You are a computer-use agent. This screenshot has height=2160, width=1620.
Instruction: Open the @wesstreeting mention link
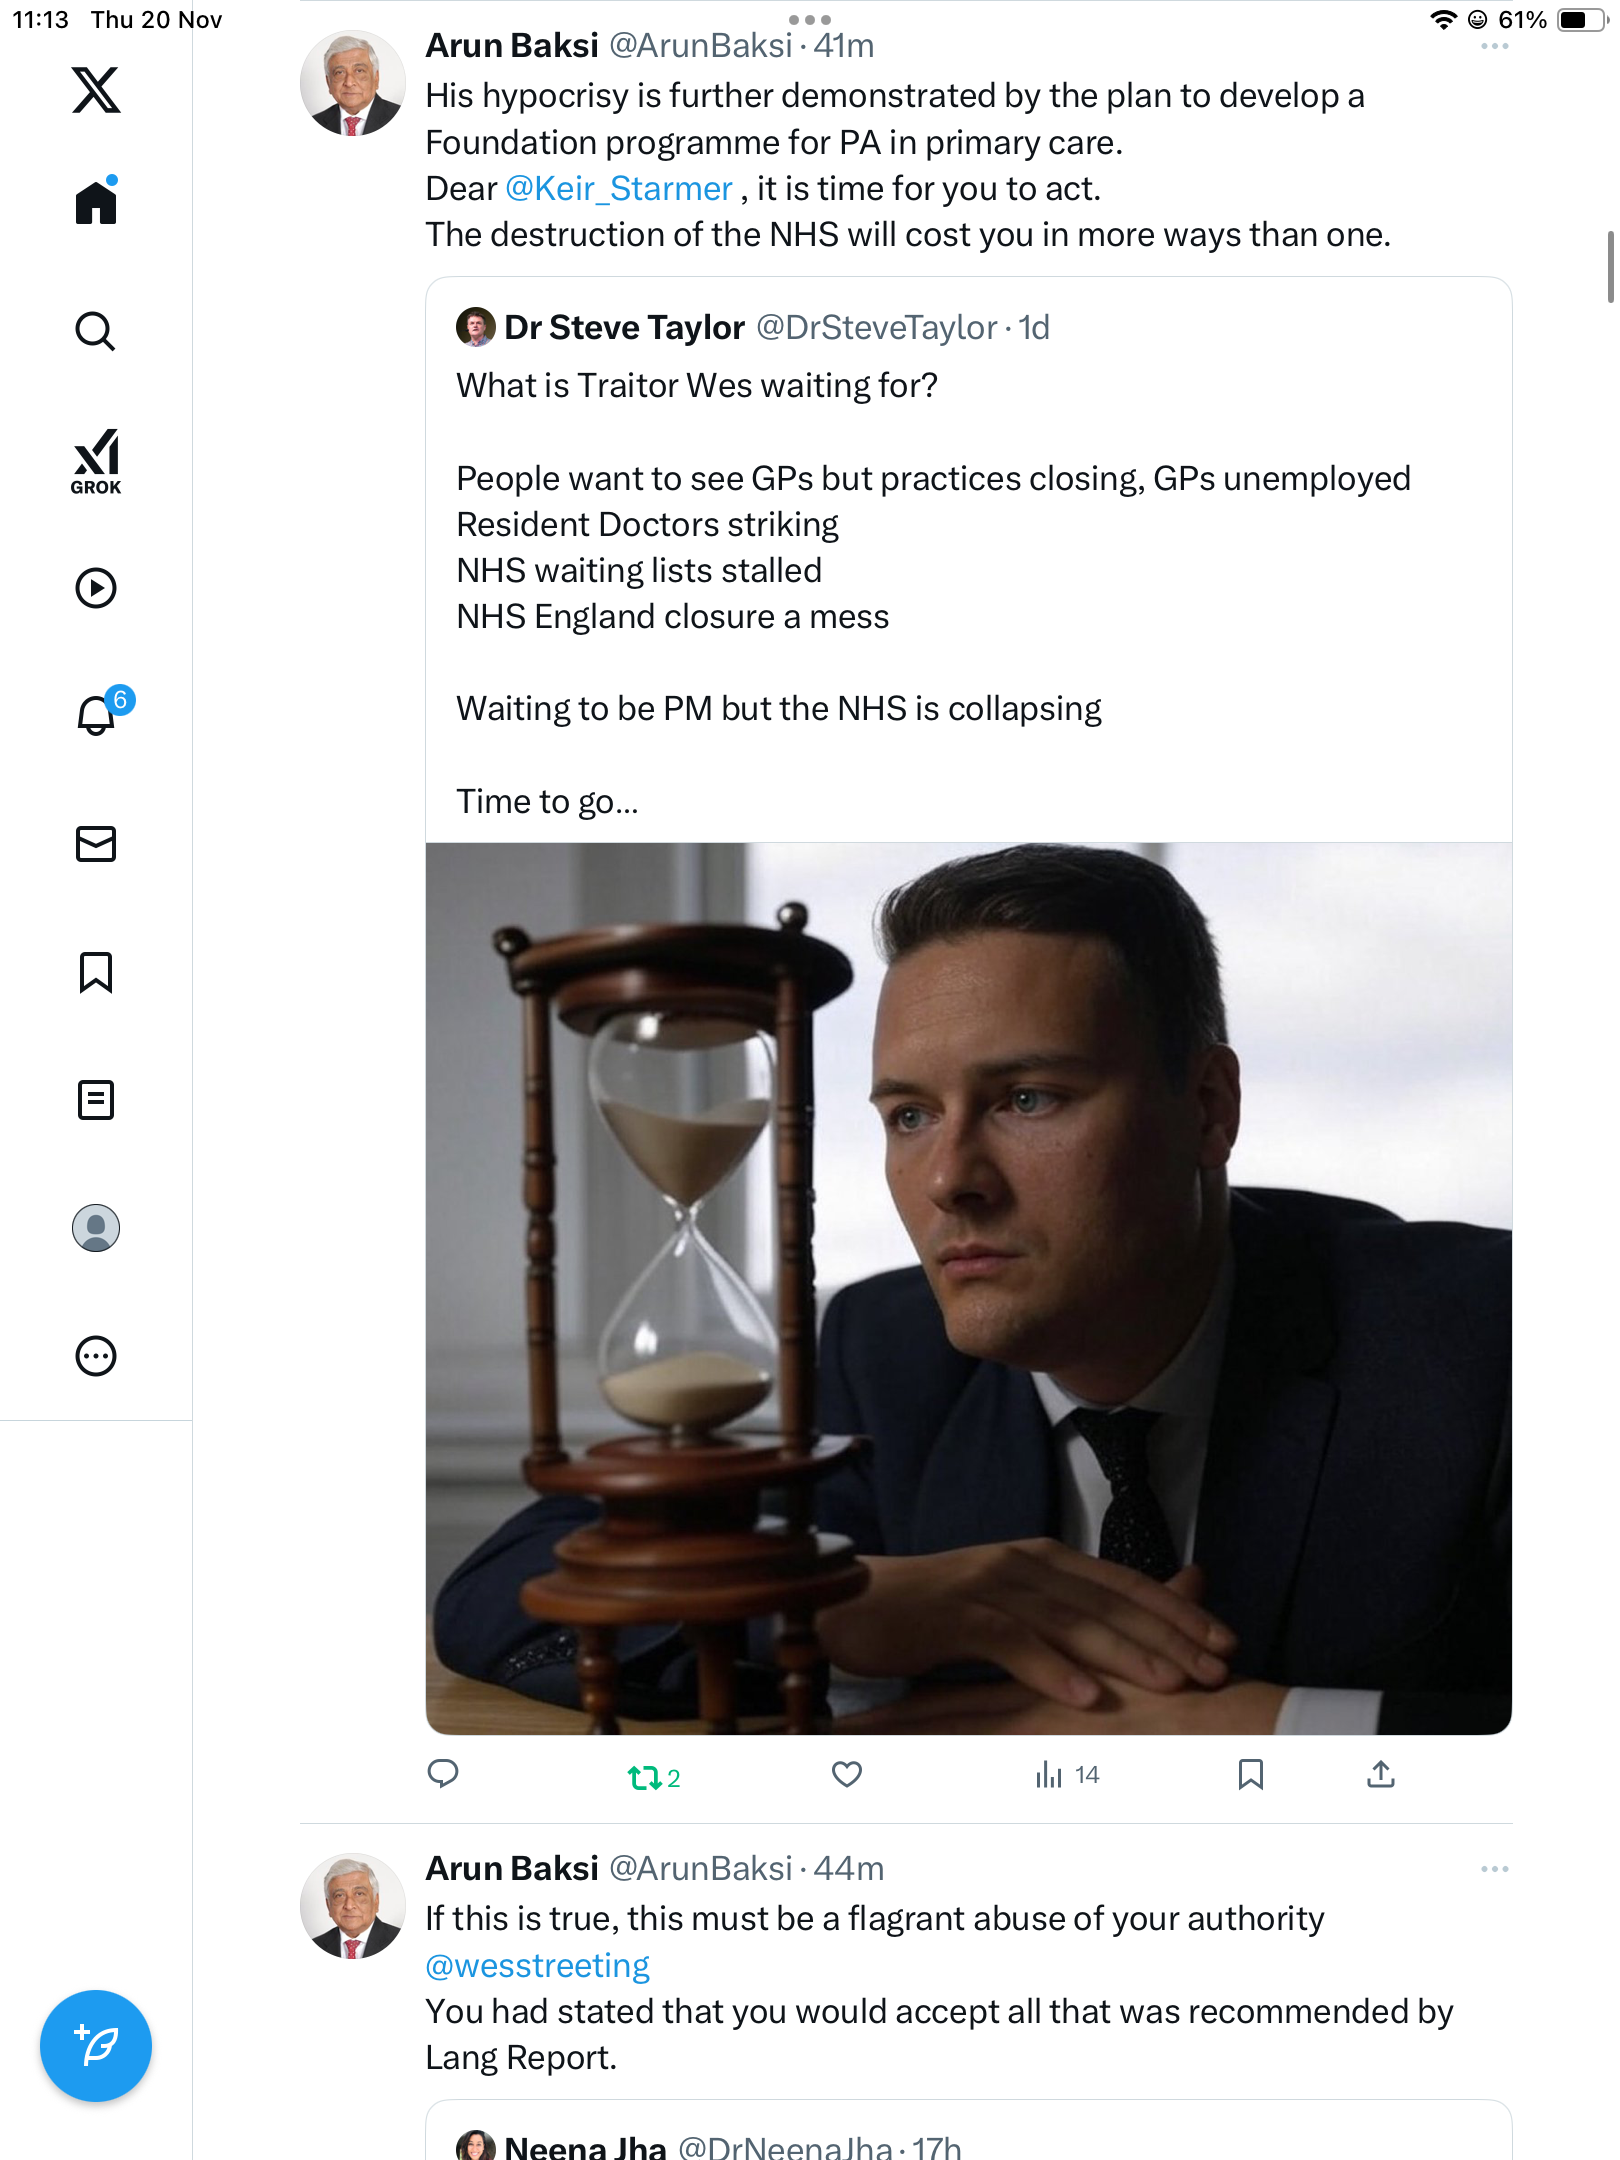(x=537, y=1966)
